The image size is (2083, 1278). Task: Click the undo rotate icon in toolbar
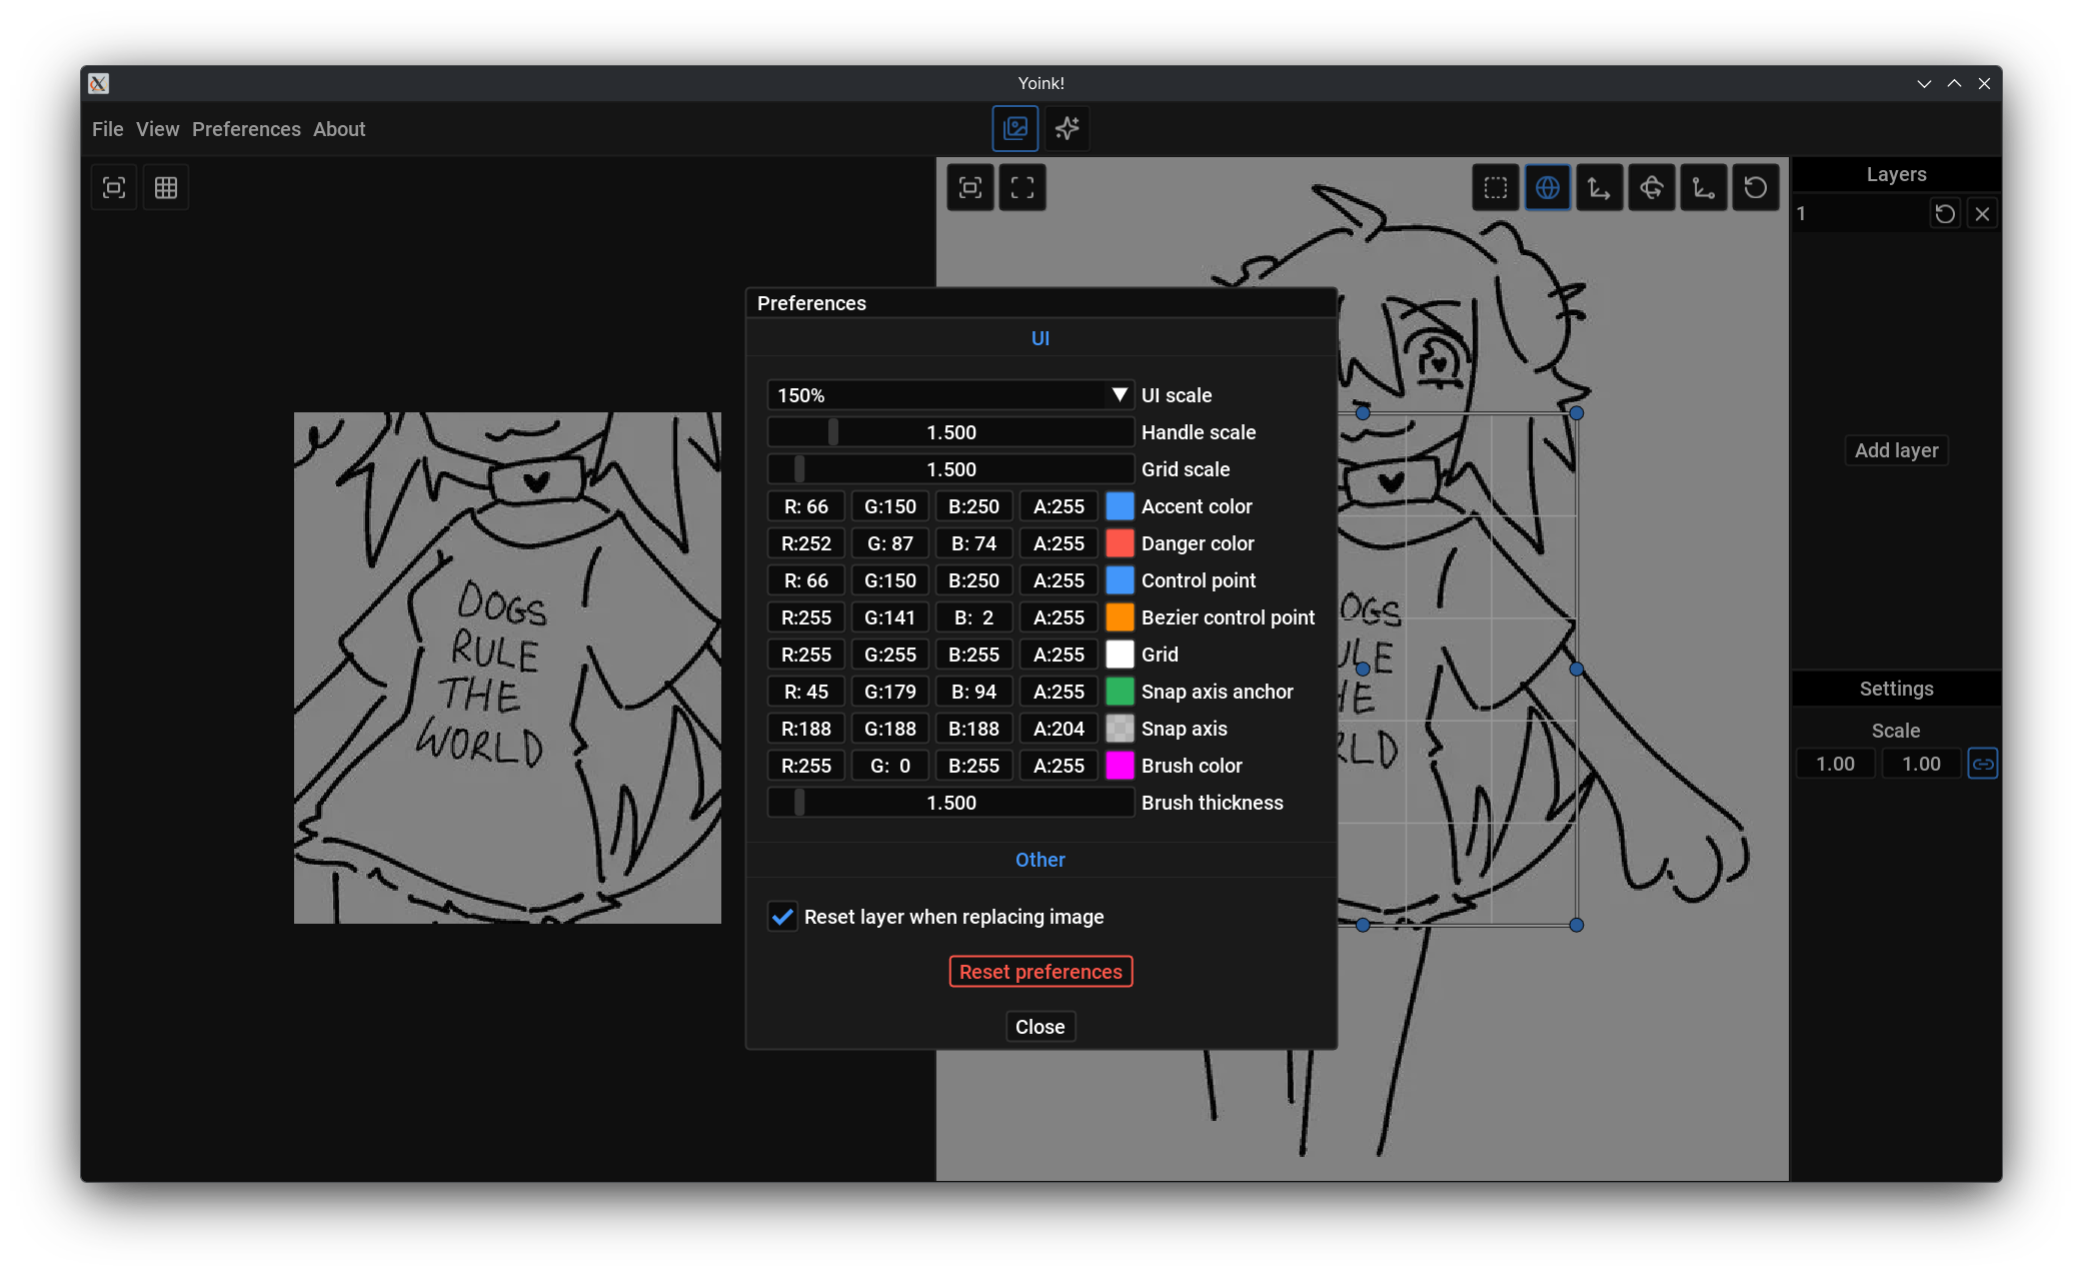pos(1755,187)
